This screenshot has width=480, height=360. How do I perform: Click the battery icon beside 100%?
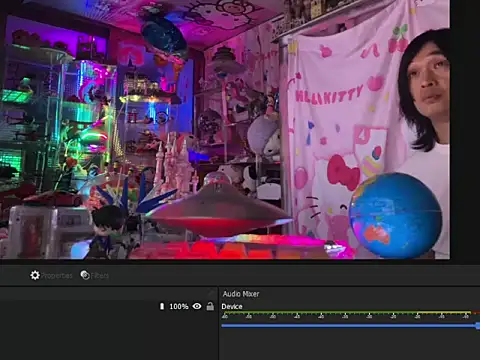(162, 306)
